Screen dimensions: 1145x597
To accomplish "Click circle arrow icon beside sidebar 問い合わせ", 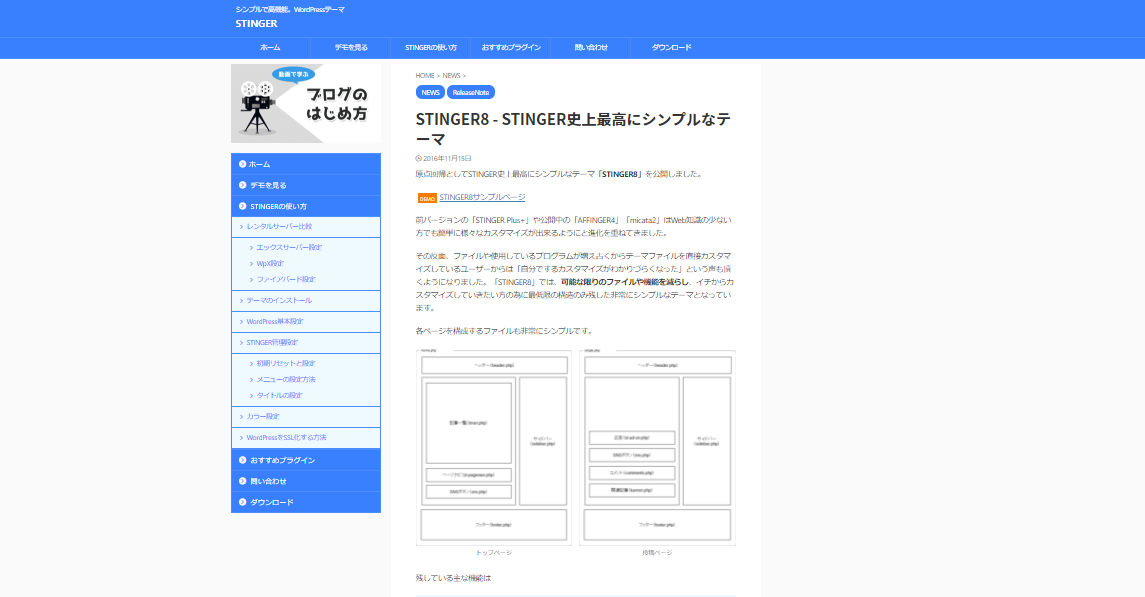I will [242, 482].
